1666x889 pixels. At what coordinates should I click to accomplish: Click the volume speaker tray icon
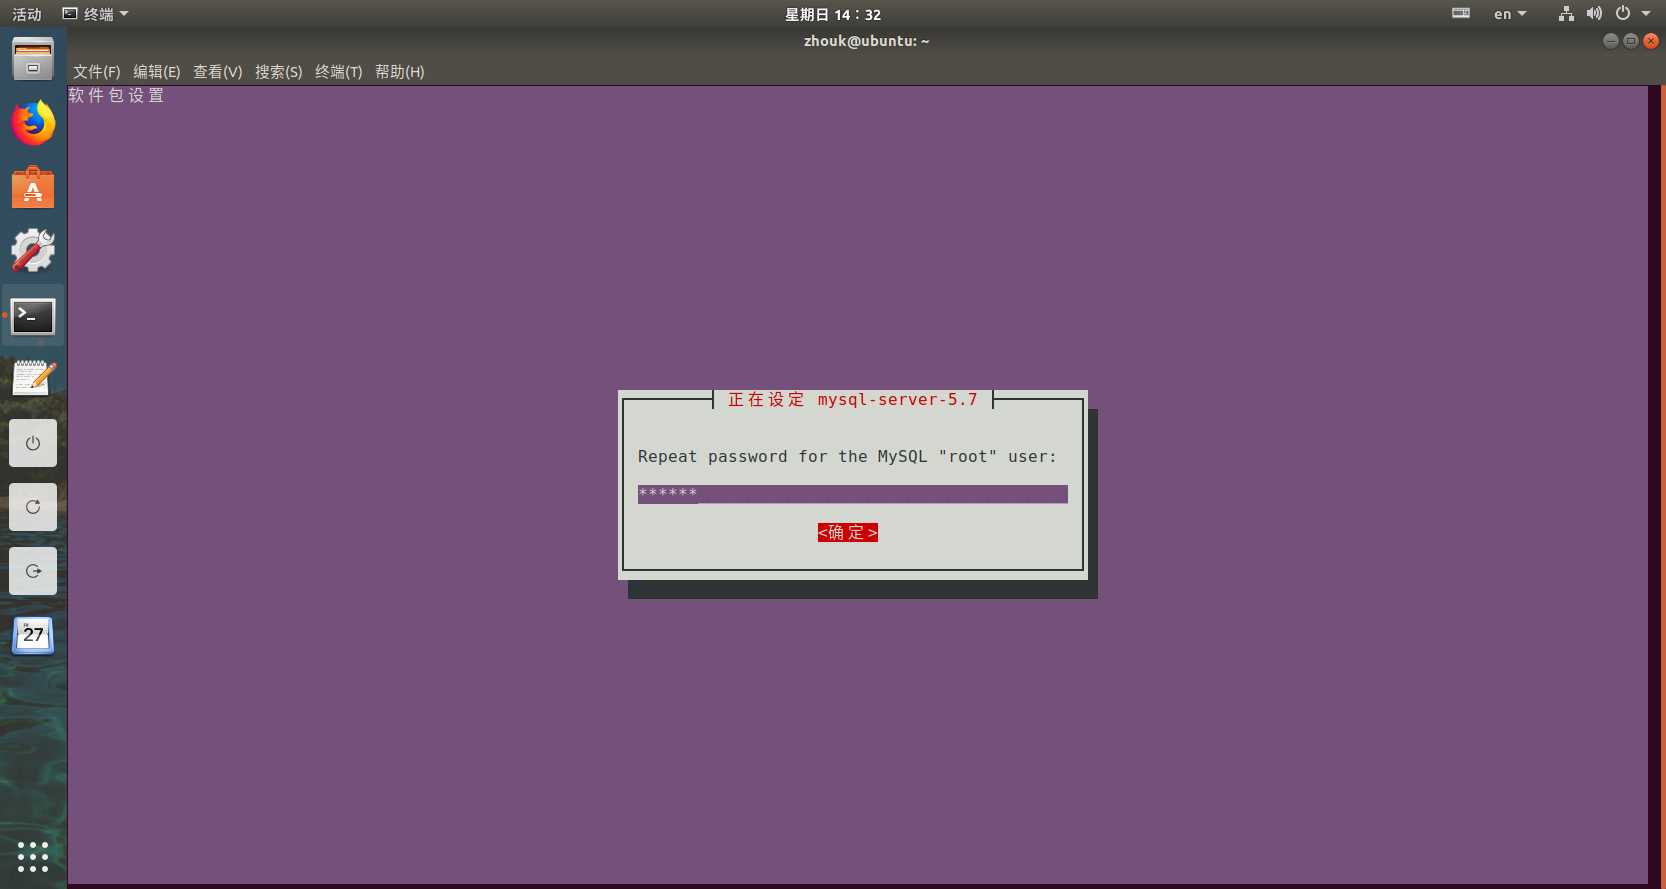(x=1594, y=14)
